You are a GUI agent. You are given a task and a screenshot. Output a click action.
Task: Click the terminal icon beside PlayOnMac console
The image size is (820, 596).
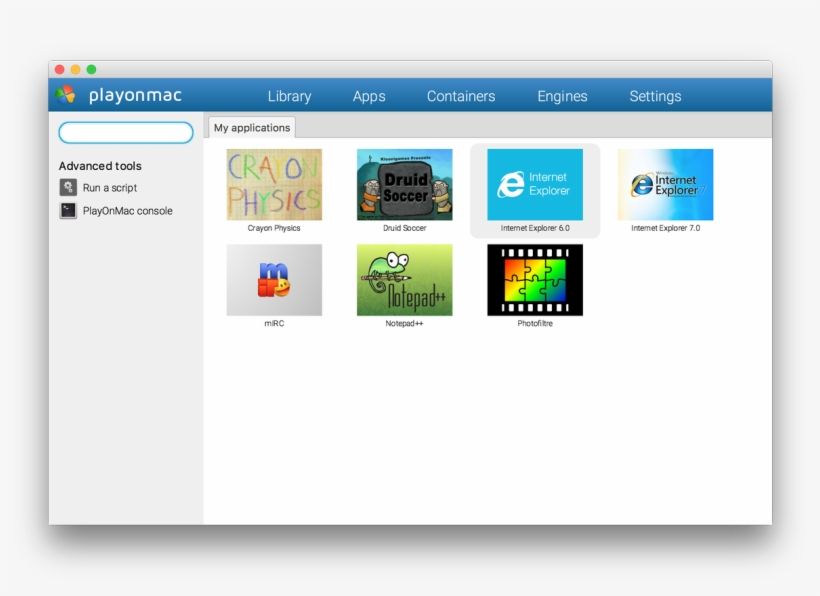[68, 211]
